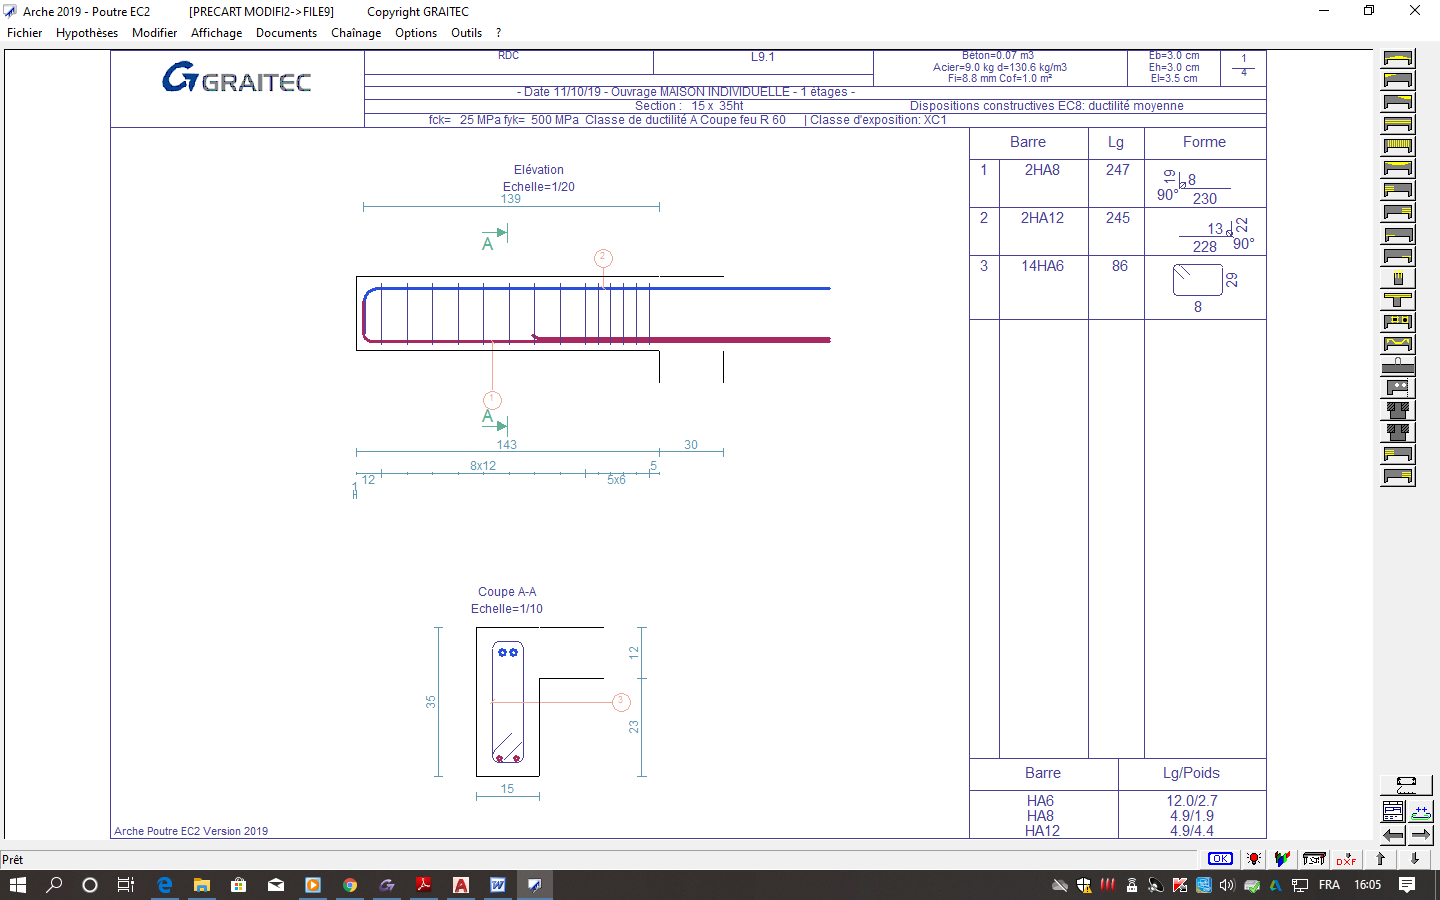The image size is (1440, 900).
Task: Click the RDC level label
Action: tap(508, 56)
